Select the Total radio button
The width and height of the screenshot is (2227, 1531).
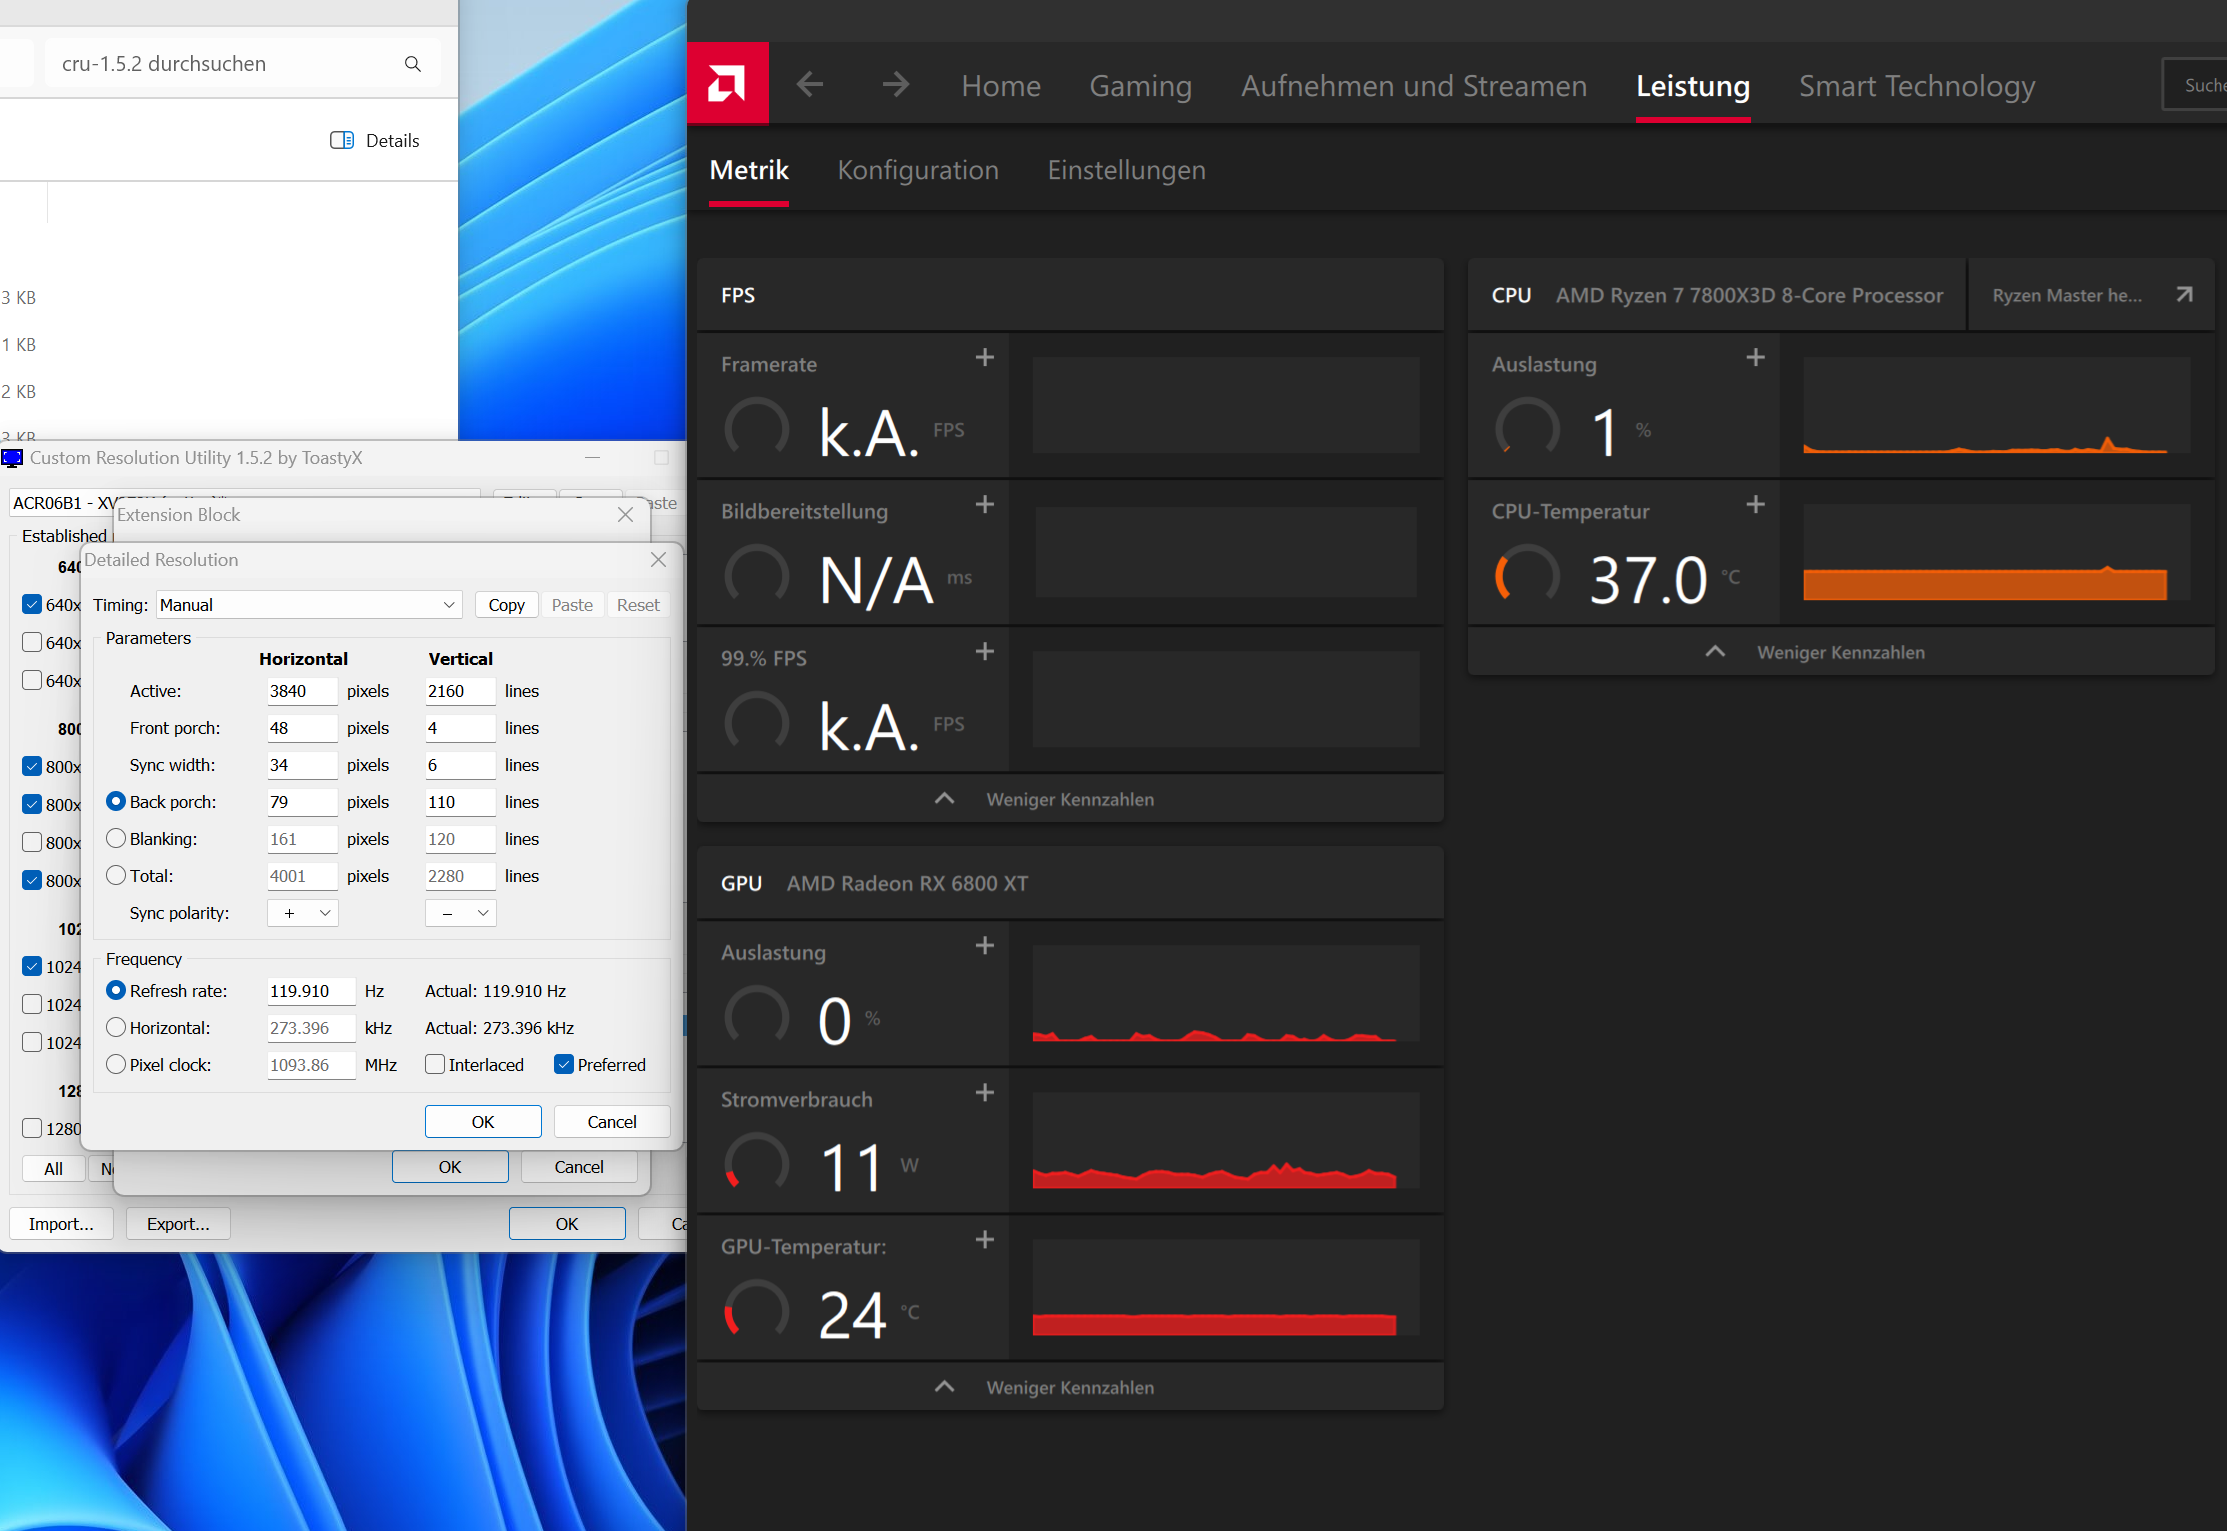point(116,876)
